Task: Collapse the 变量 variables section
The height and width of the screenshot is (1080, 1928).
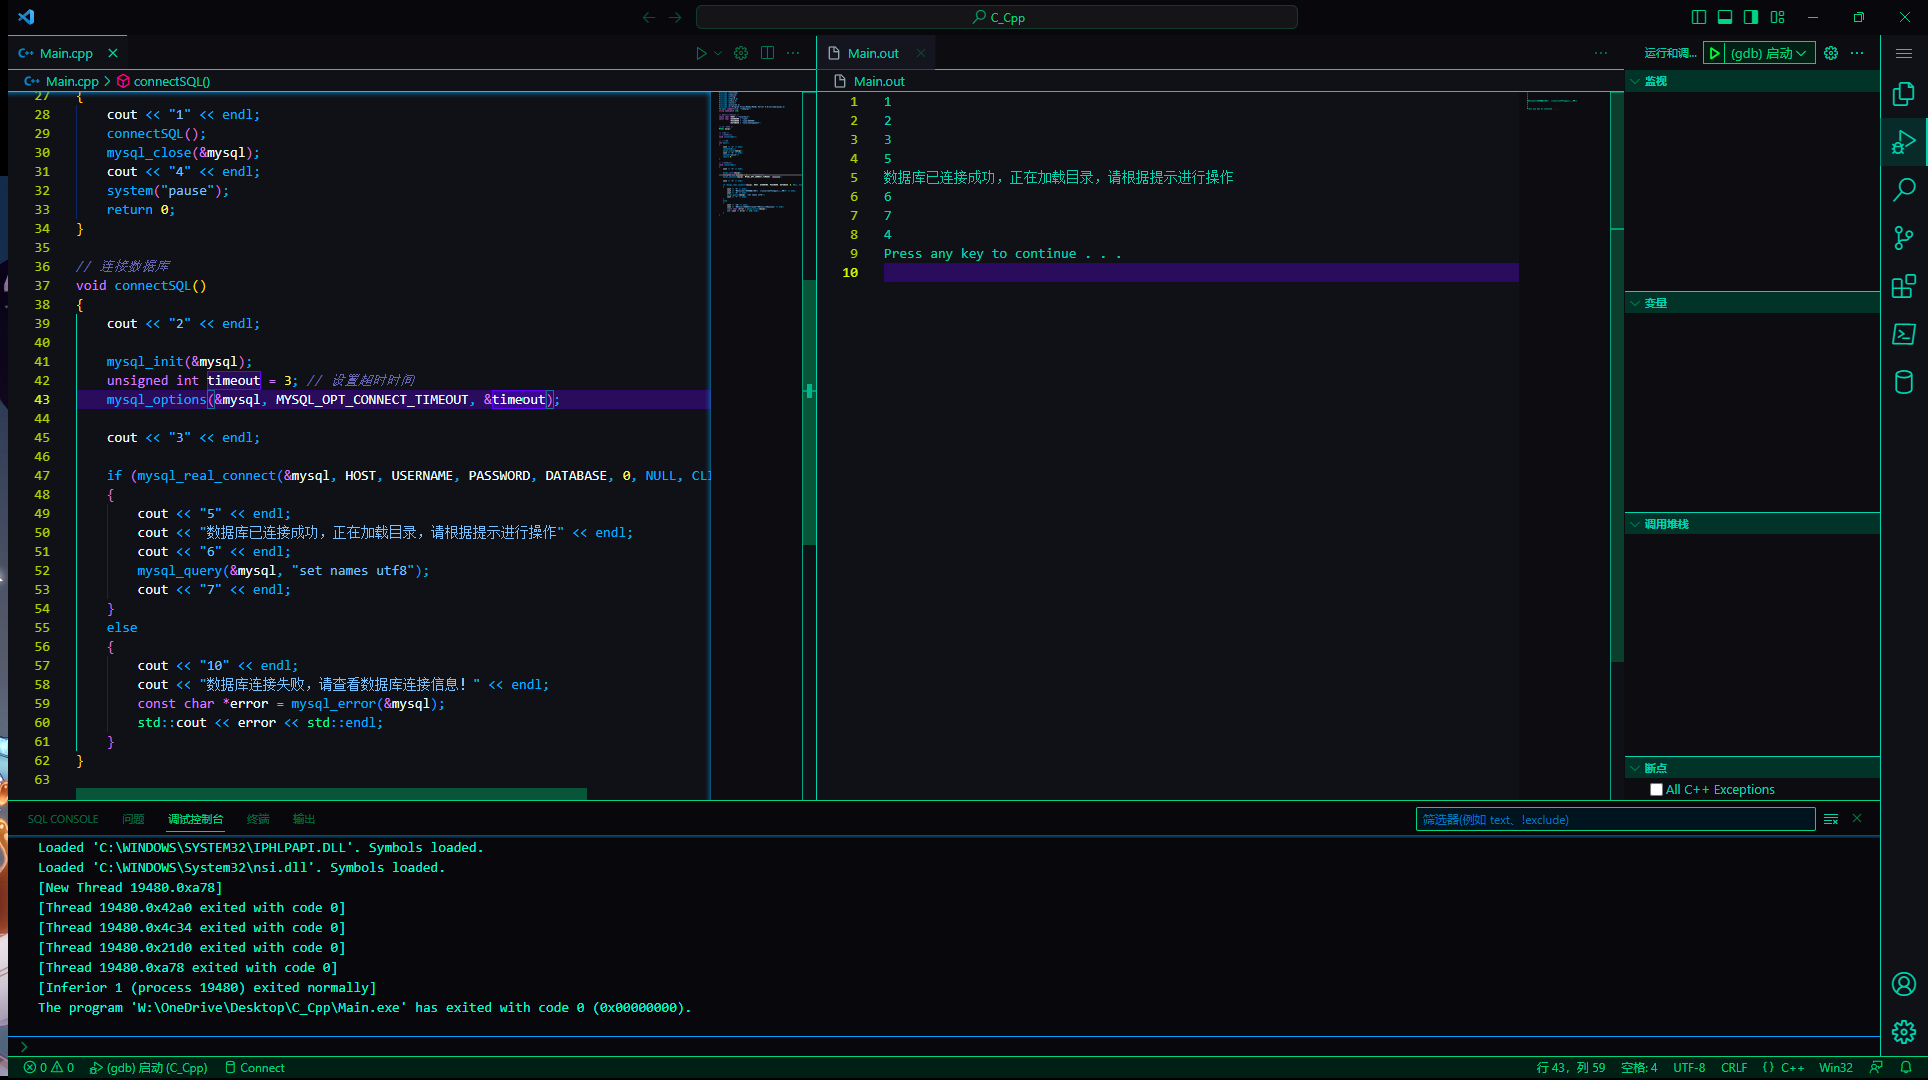Action: point(1635,302)
